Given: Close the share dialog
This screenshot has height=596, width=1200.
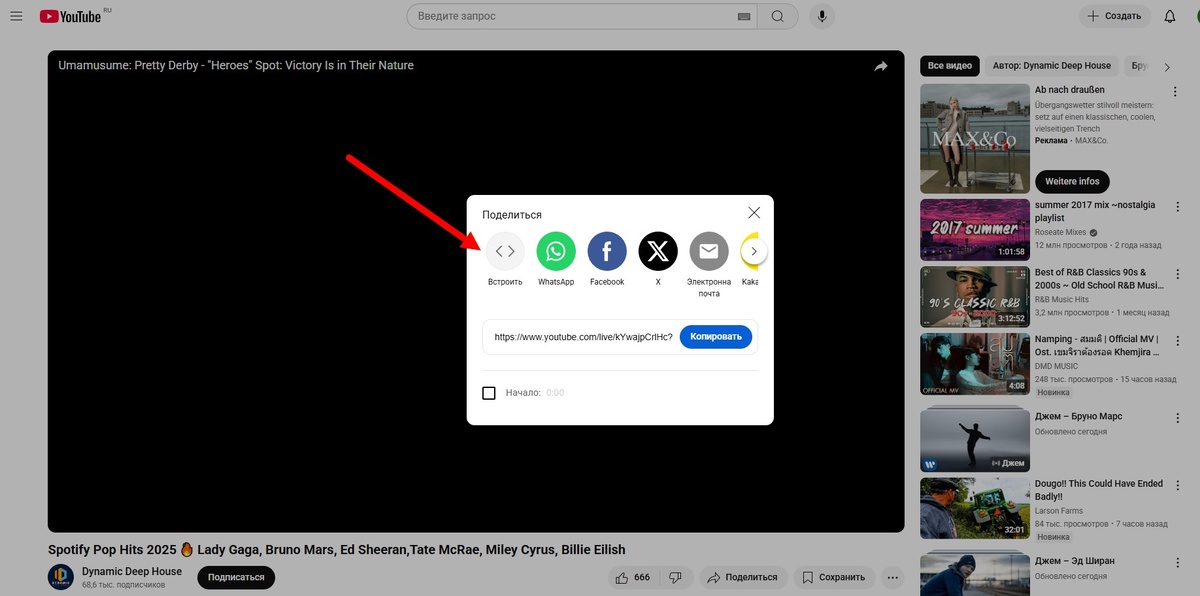Looking at the screenshot, I should click(x=754, y=213).
